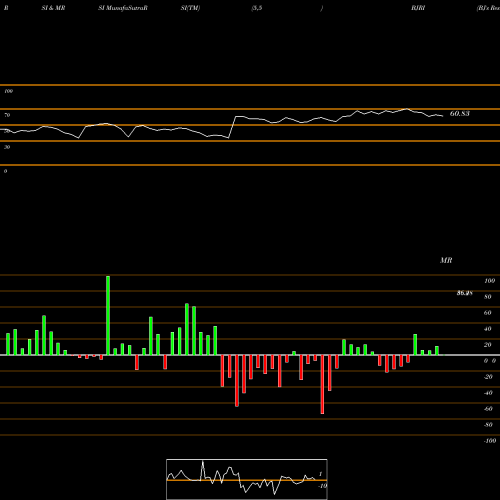Viewport: 500px width, 500px height.
Task: Click the deepest red MR bar
Action: (x=322, y=384)
